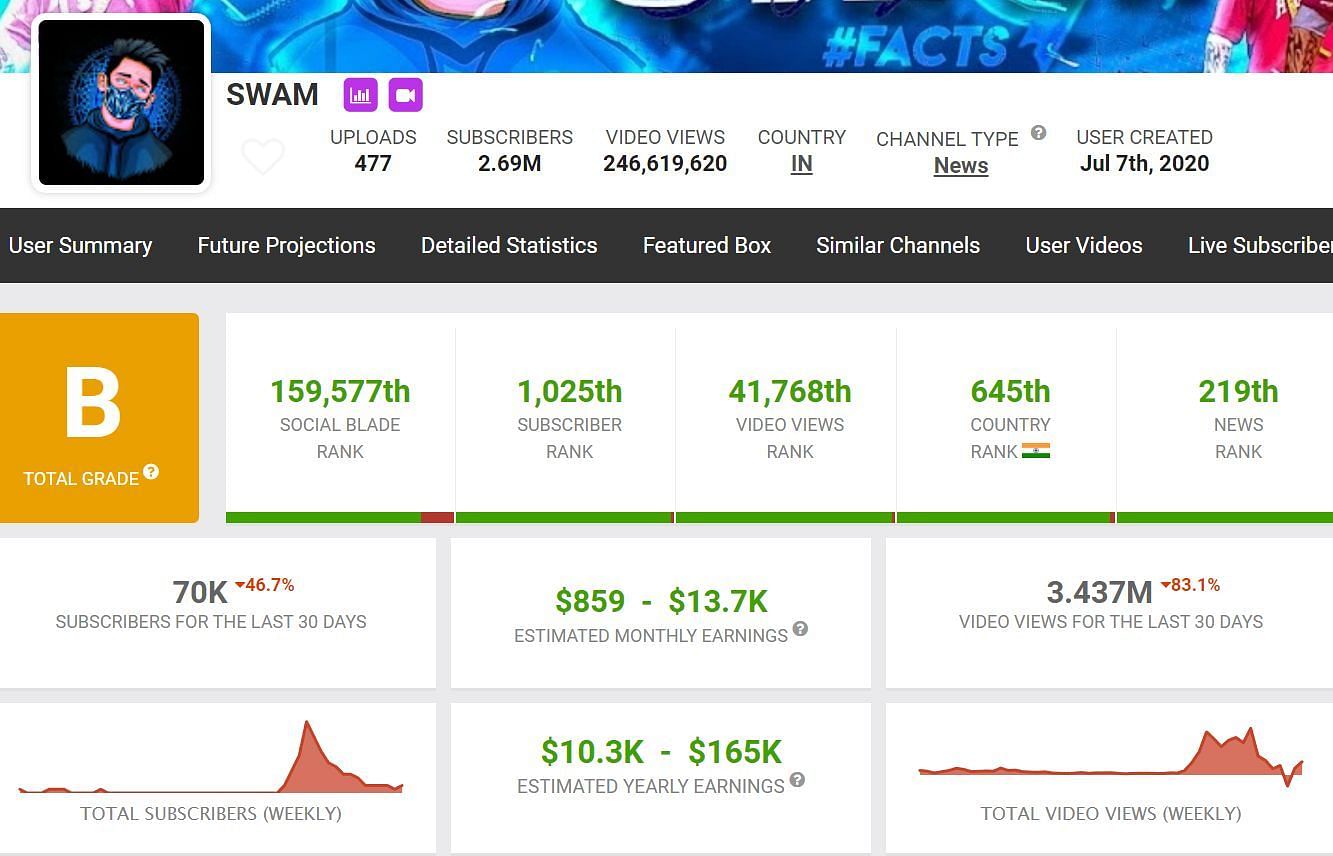1333x856 pixels.
Task: Click the 41,768th video views rank
Action: [790, 391]
